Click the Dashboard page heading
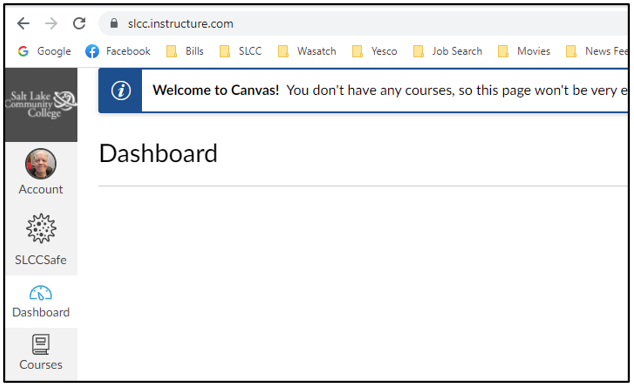 (158, 154)
